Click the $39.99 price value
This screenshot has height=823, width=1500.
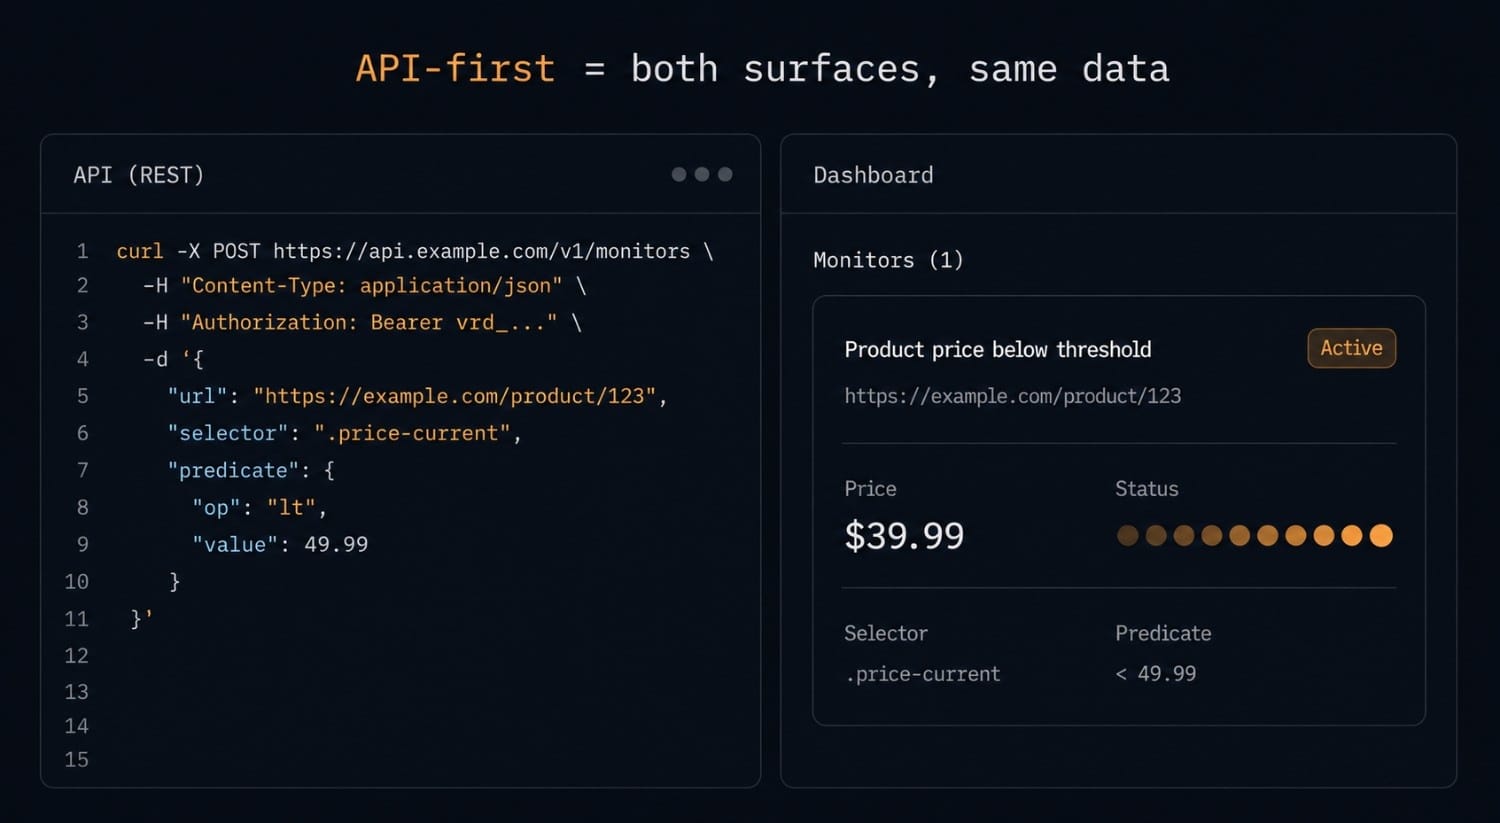pyautogui.click(x=904, y=536)
